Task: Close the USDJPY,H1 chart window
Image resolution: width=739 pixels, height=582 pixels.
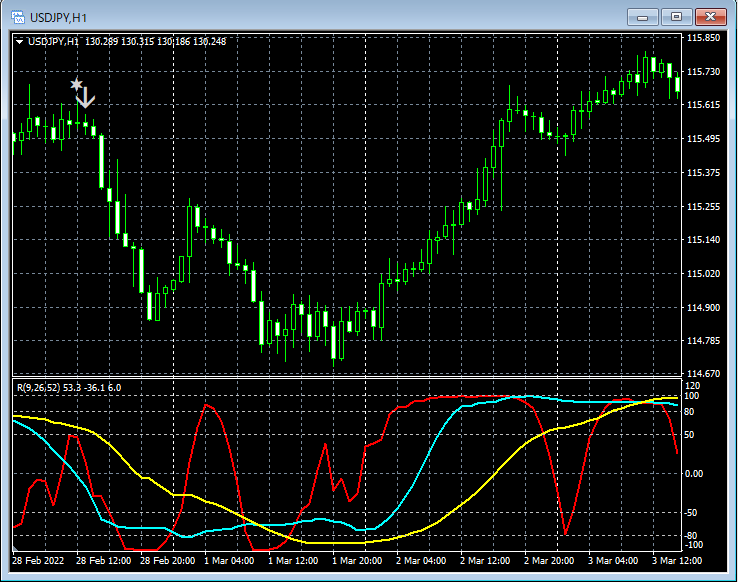Action: 711,17
